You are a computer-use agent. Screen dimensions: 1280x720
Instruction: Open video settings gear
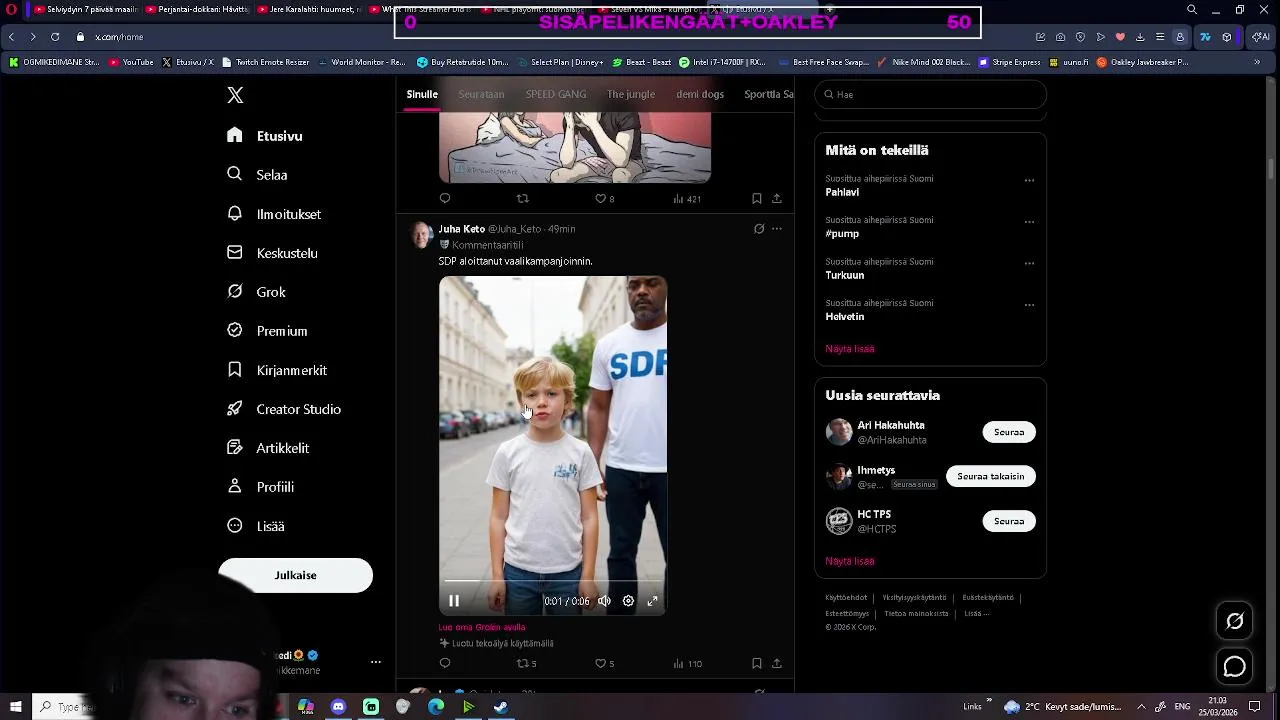tap(628, 601)
